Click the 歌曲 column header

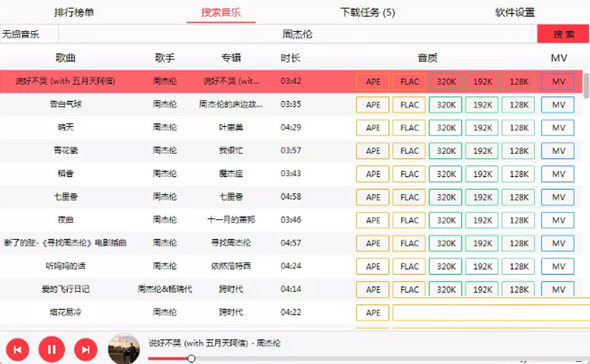point(65,58)
